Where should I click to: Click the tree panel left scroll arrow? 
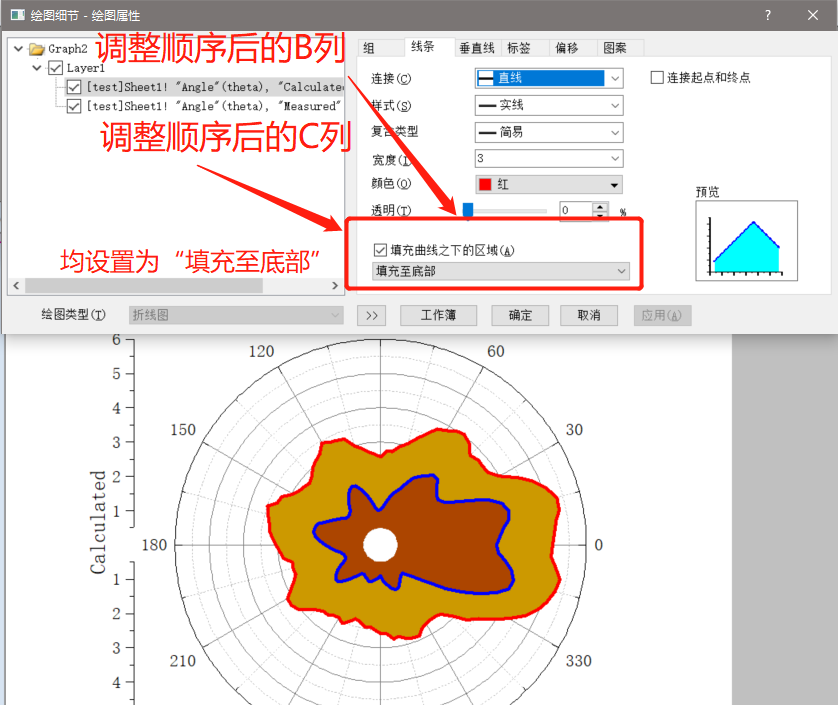(16, 285)
